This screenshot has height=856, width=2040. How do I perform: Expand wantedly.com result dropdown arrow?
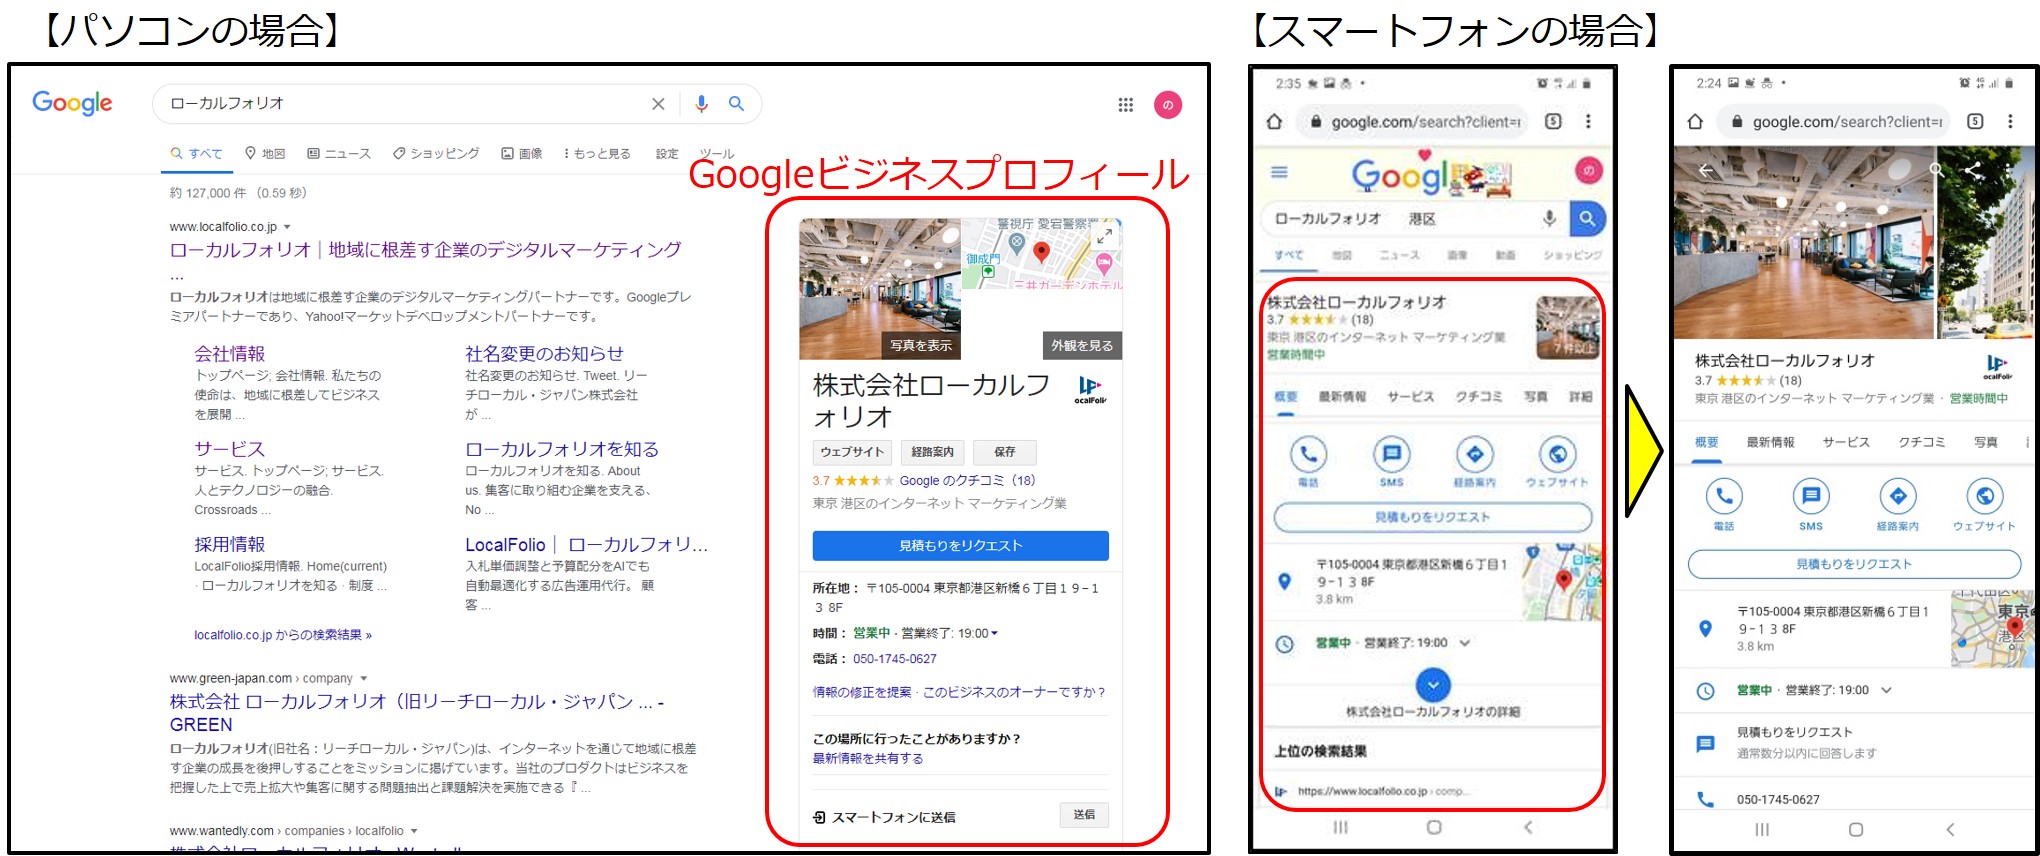[414, 831]
